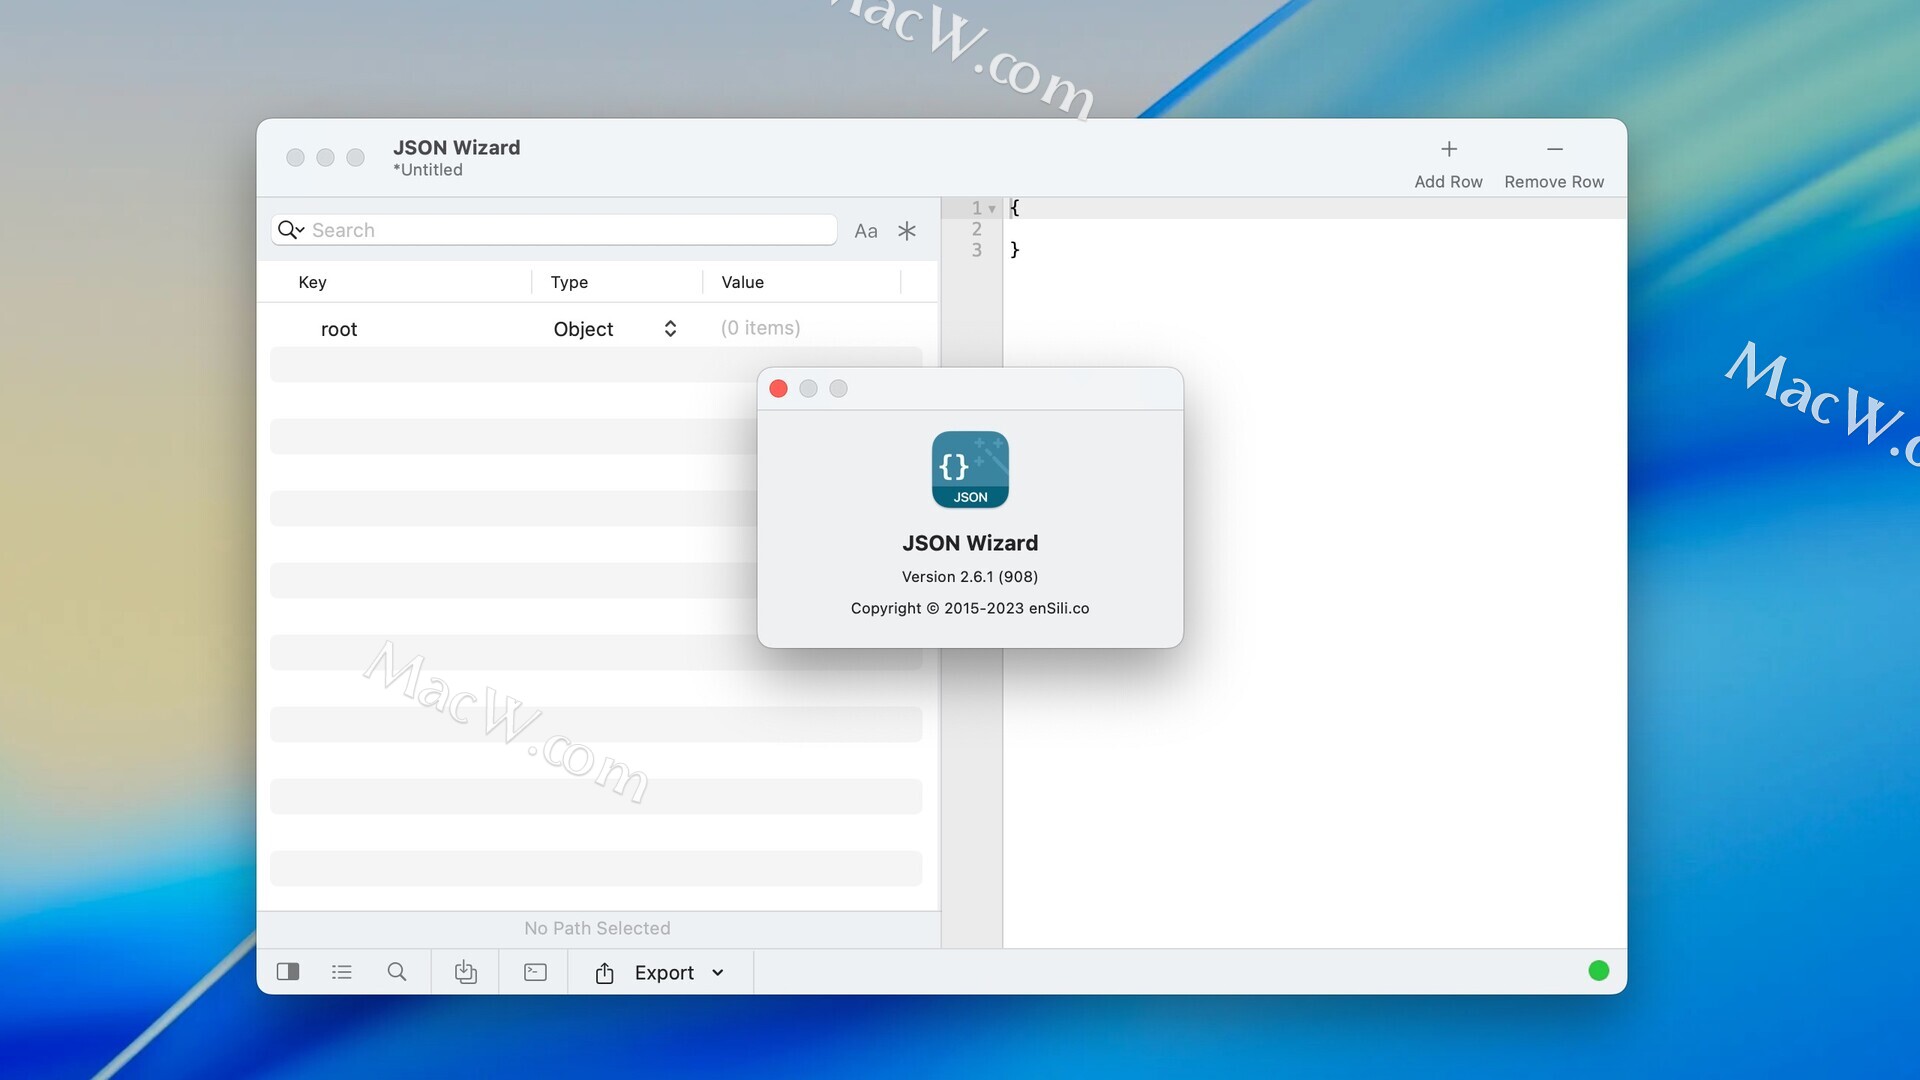
Task: Click the Value column header
Action: point(742,282)
